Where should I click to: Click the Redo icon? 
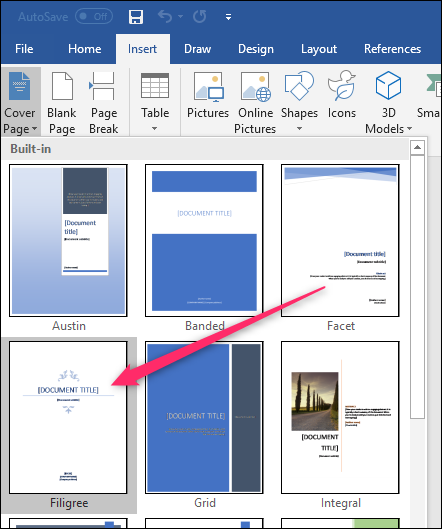point(200,16)
